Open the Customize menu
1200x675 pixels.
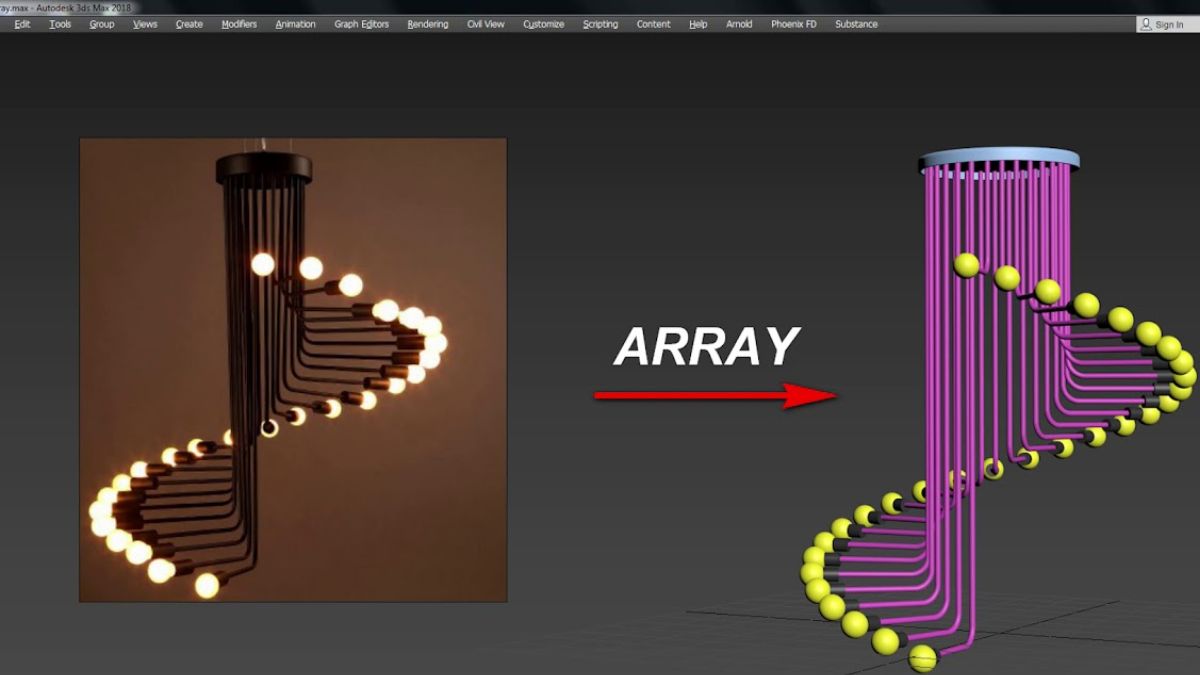coord(543,24)
